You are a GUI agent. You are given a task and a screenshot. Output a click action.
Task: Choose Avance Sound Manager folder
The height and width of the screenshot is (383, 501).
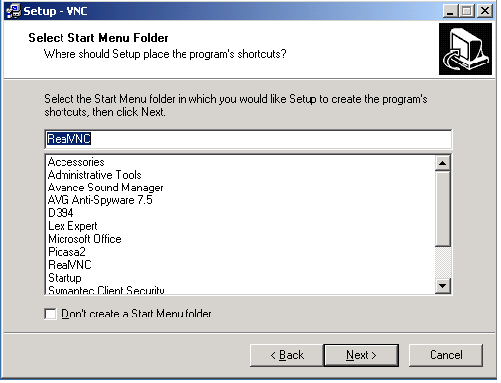(105, 188)
